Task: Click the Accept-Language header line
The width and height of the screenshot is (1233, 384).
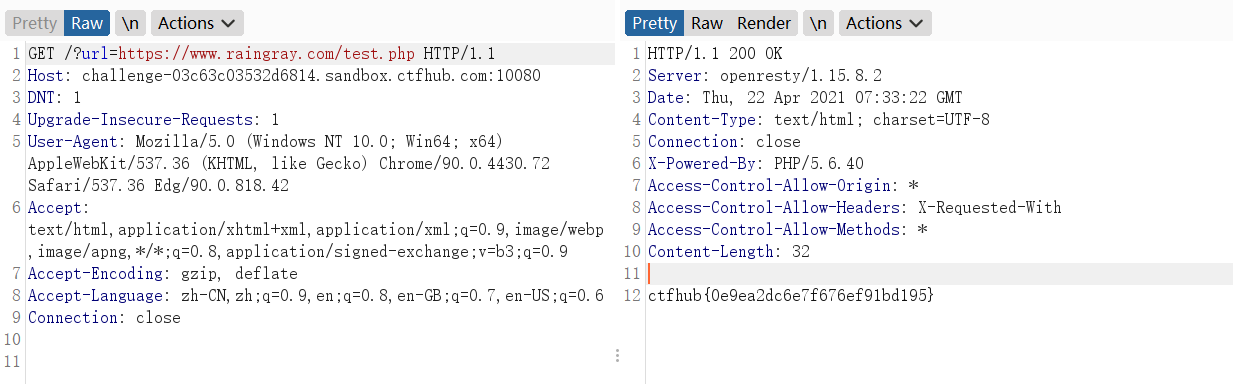Action: (316, 296)
